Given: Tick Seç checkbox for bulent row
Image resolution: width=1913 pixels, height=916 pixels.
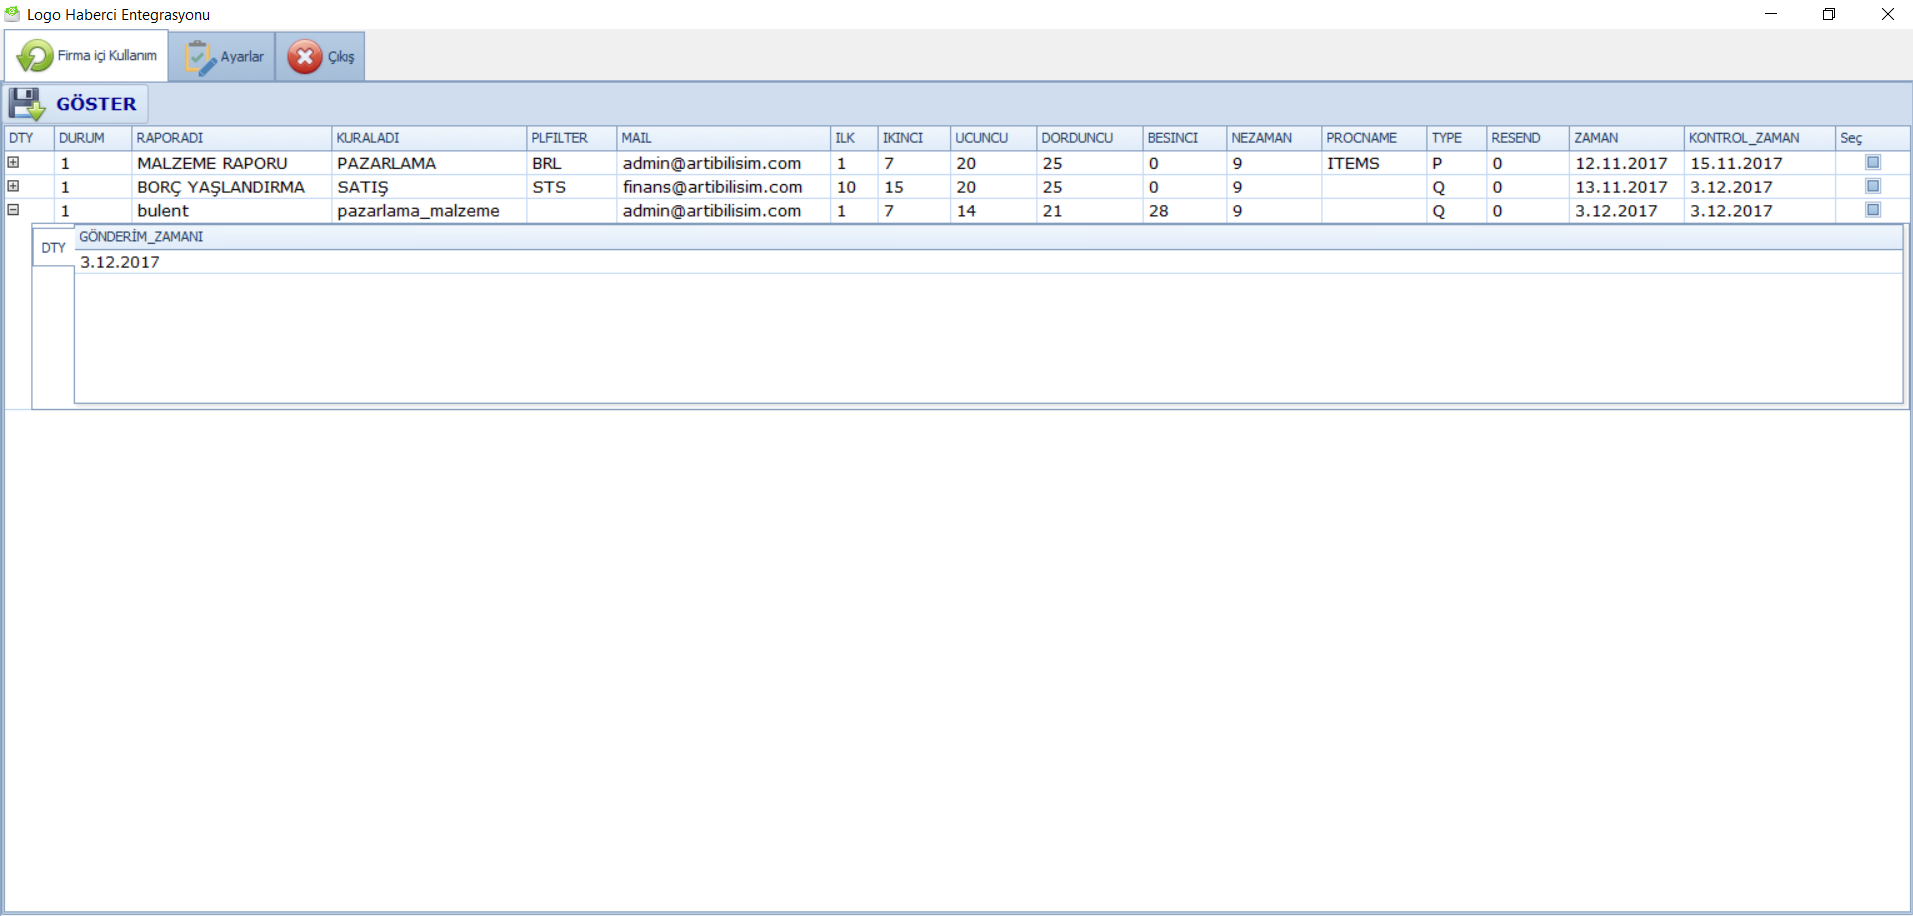Looking at the screenshot, I should (x=1873, y=210).
